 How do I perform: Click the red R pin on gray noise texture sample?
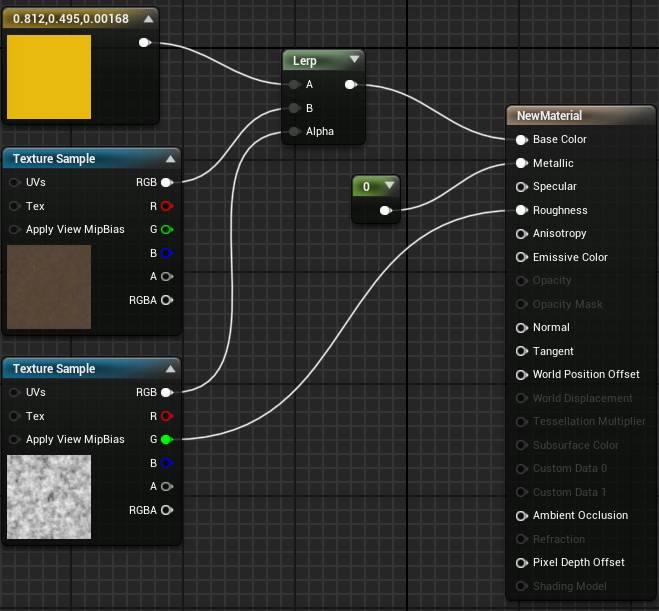[167, 416]
